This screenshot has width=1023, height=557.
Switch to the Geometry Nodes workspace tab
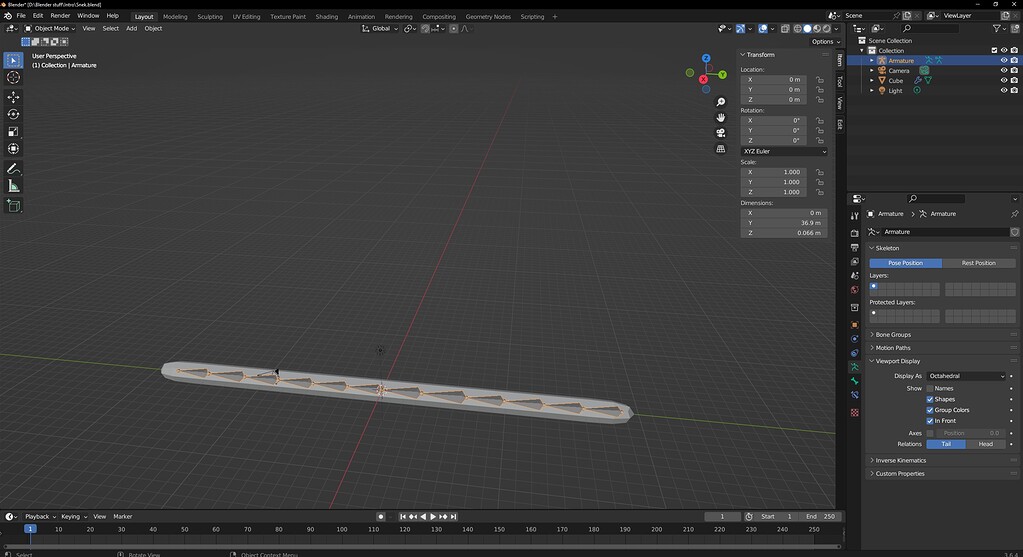[x=488, y=16]
